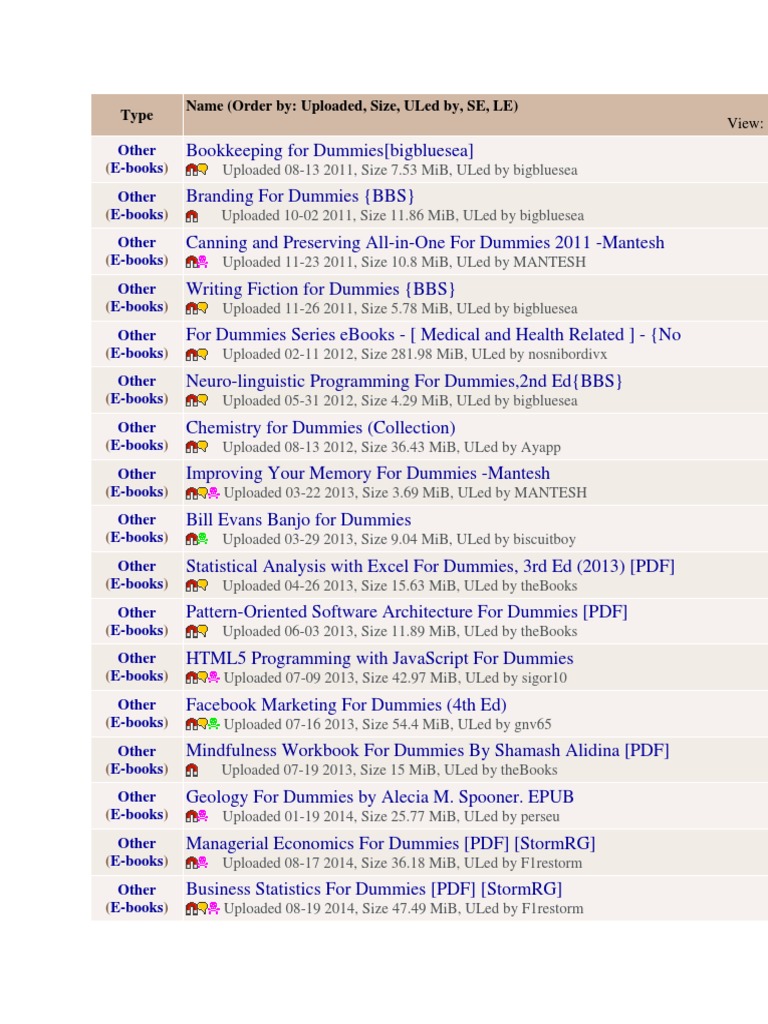This screenshot has width=768, height=1024.
Task: Click magnet icon on Canning and Preserving row
Action: pyautogui.click(x=191, y=262)
